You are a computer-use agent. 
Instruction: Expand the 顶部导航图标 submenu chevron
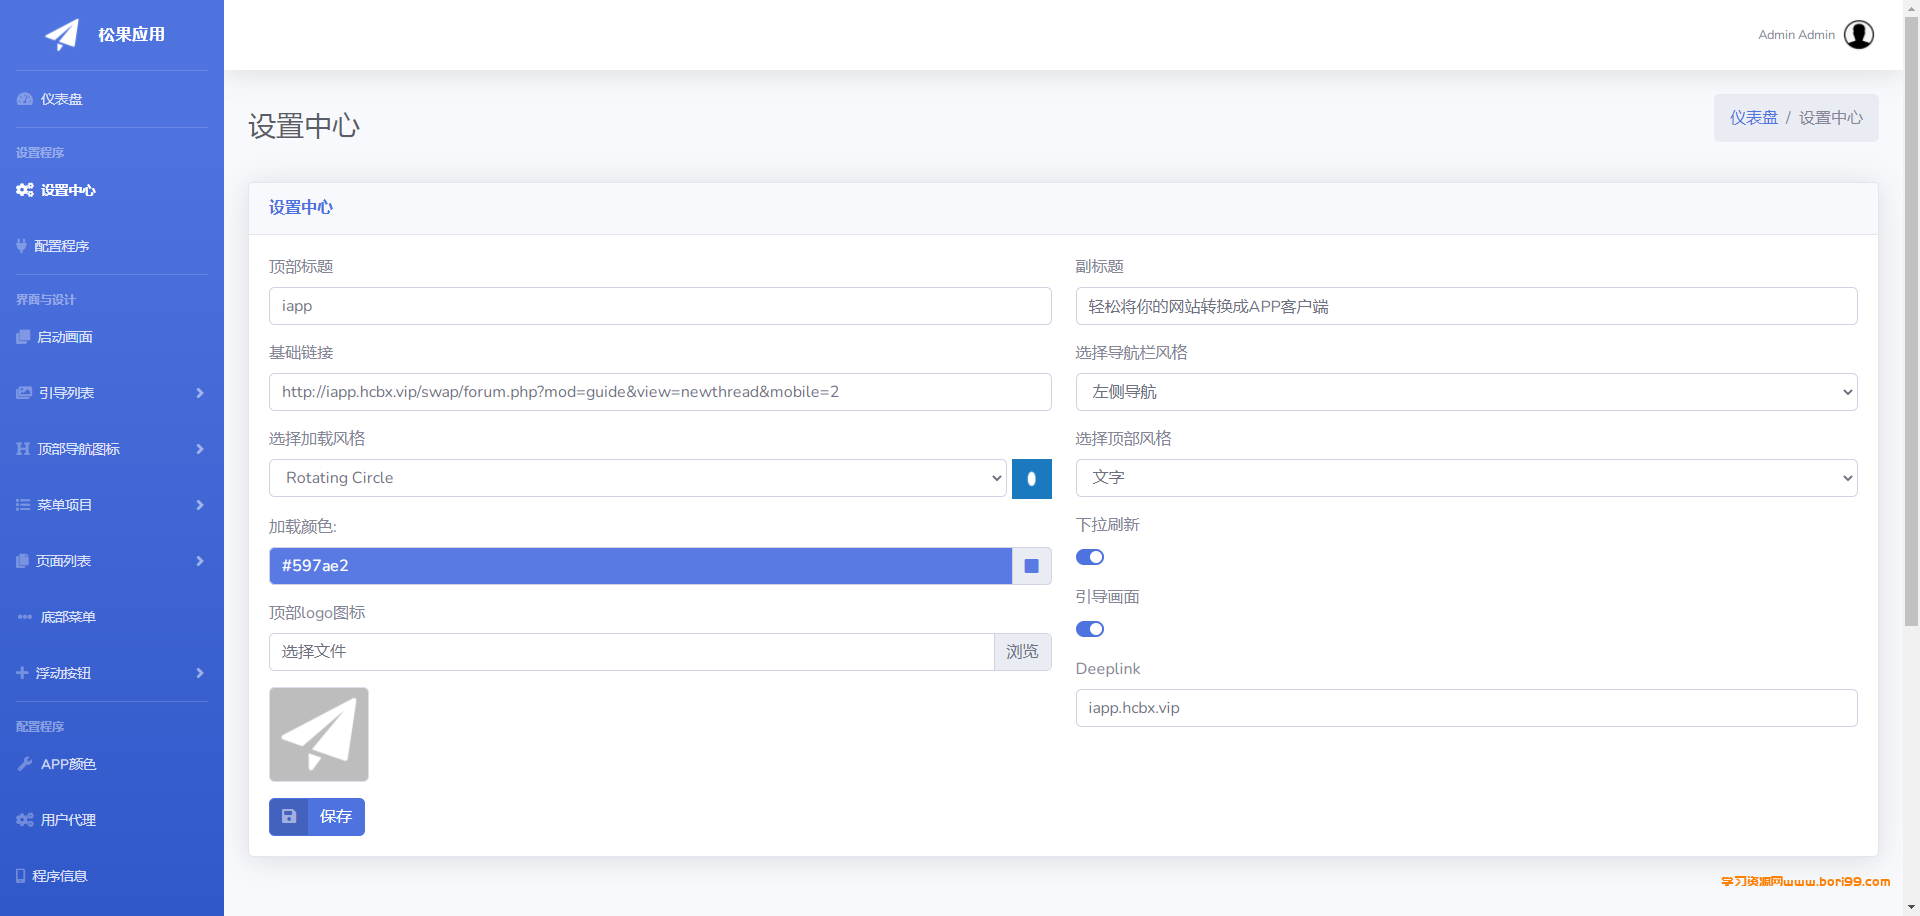coord(200,449)
